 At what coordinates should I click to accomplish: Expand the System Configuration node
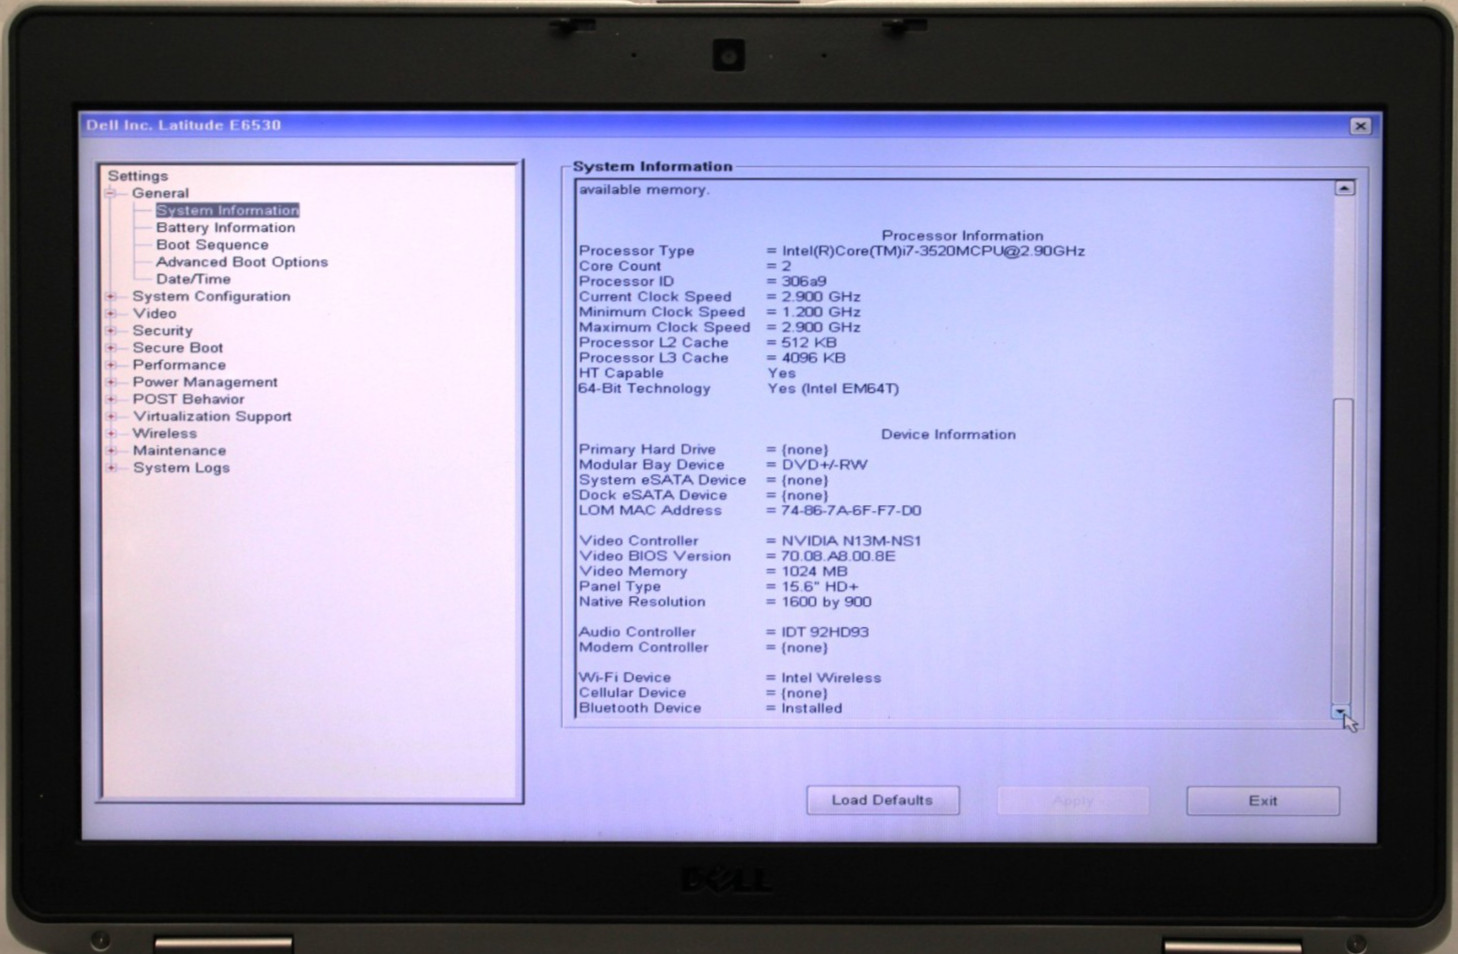click(x=111, y=296)
